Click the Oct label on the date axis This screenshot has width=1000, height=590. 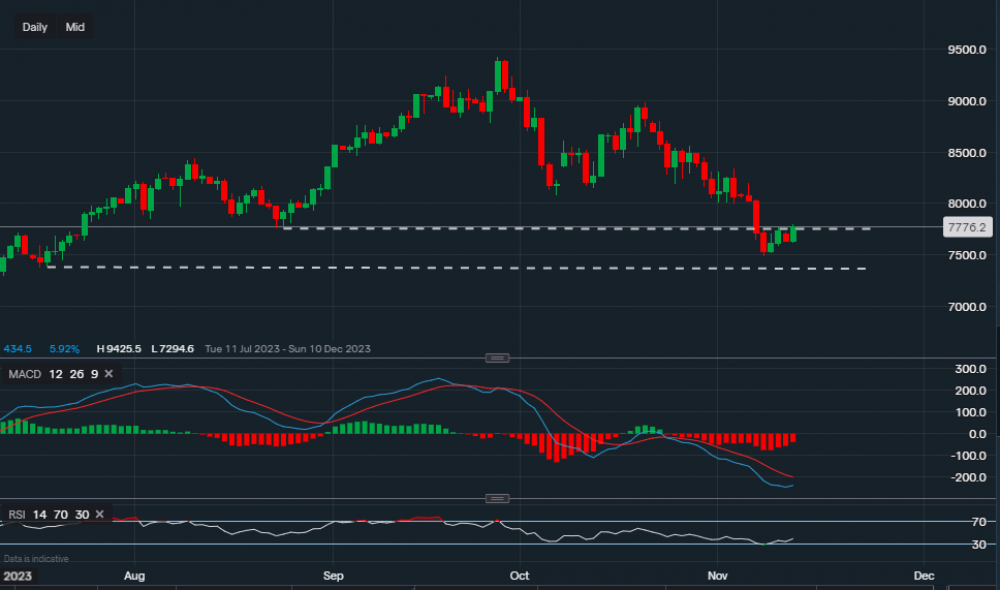point(519,576)
